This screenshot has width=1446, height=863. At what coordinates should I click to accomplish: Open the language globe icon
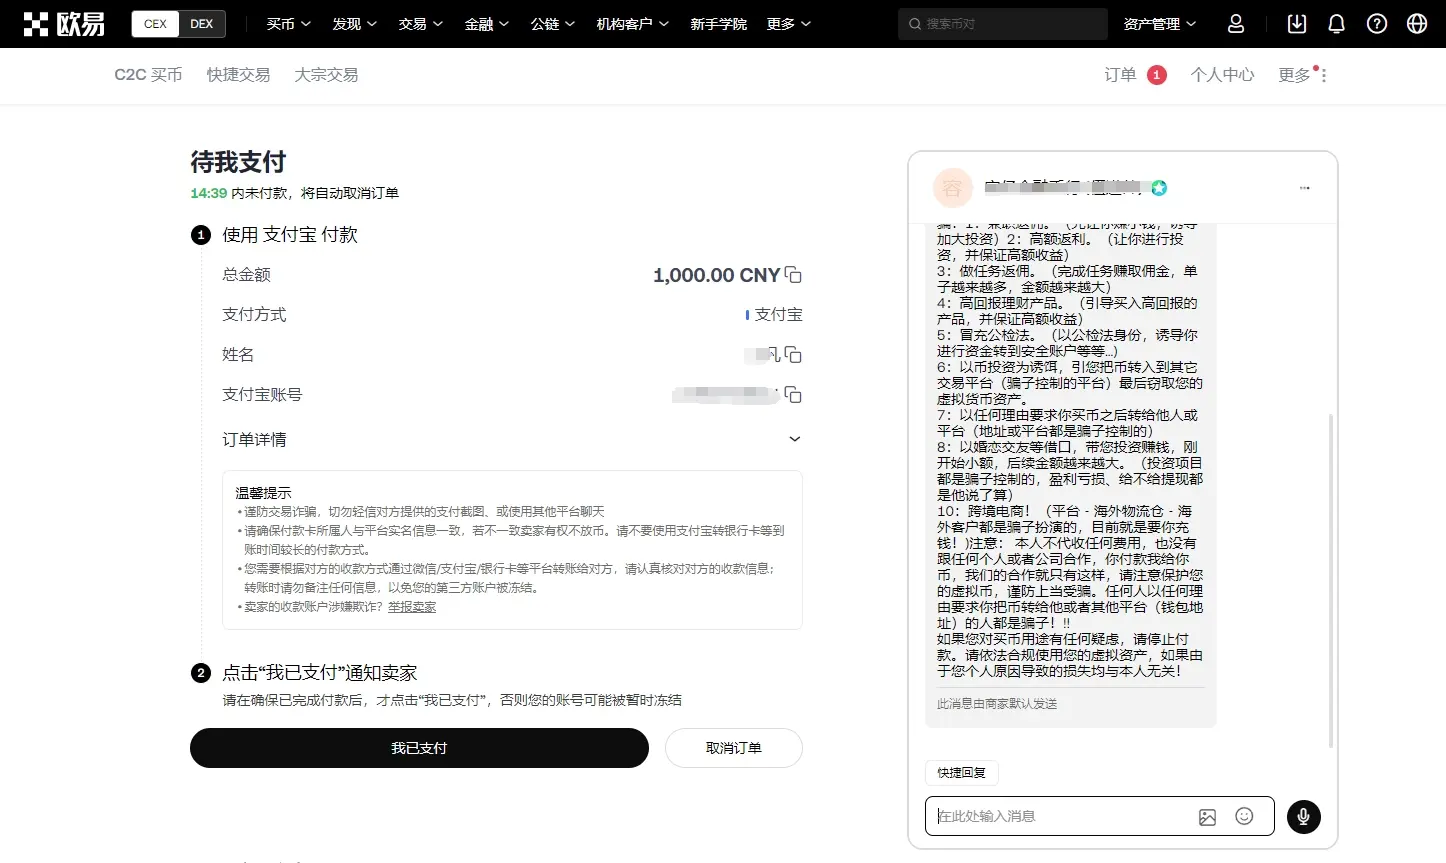(1417, 23)
